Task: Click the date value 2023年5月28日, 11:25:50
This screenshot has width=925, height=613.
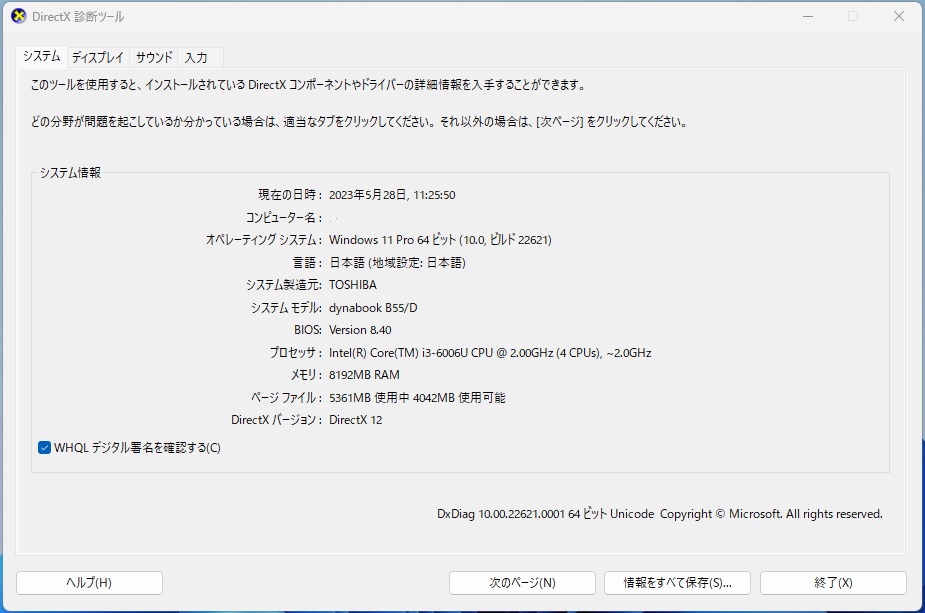Action: pyautogui.click(x=392, y=195)
